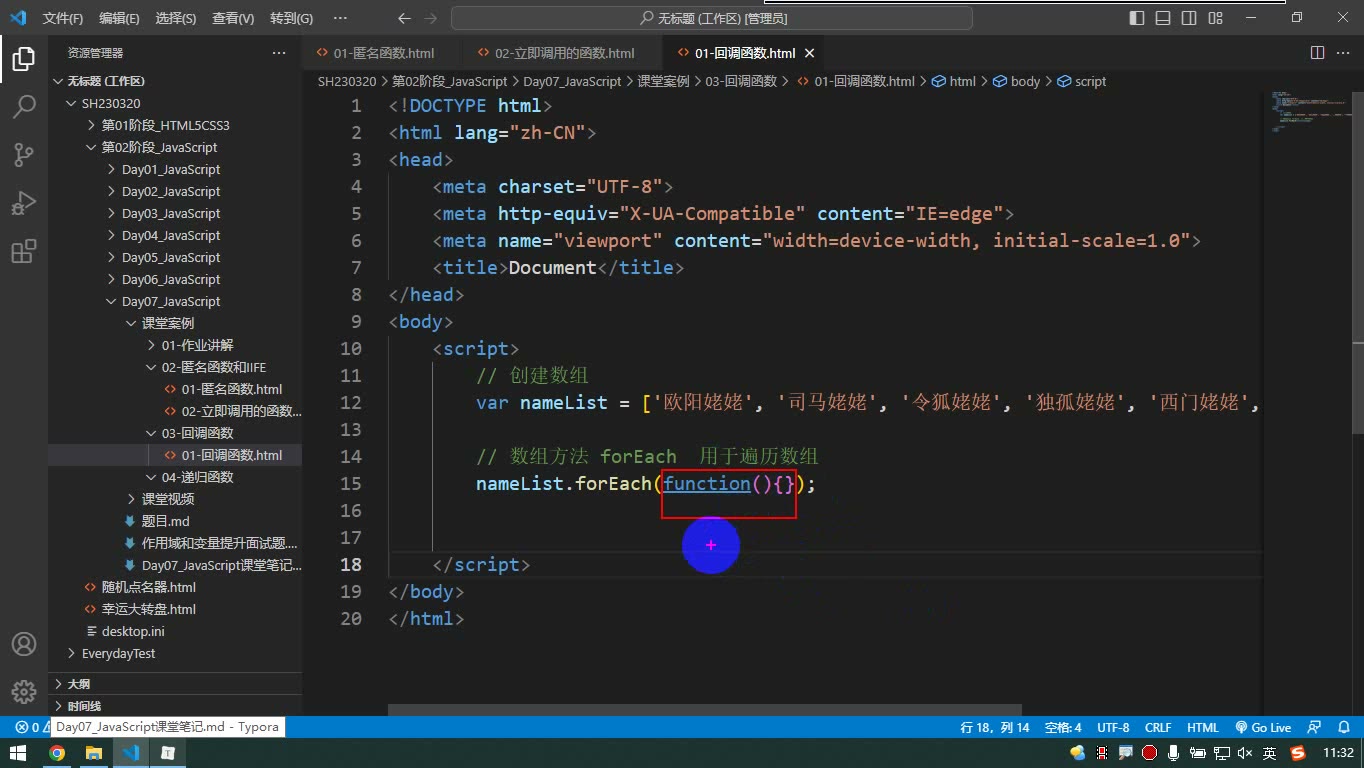Click the red record icon in the system tray
Viewport: 1364px width, 768px height.
1150,753
